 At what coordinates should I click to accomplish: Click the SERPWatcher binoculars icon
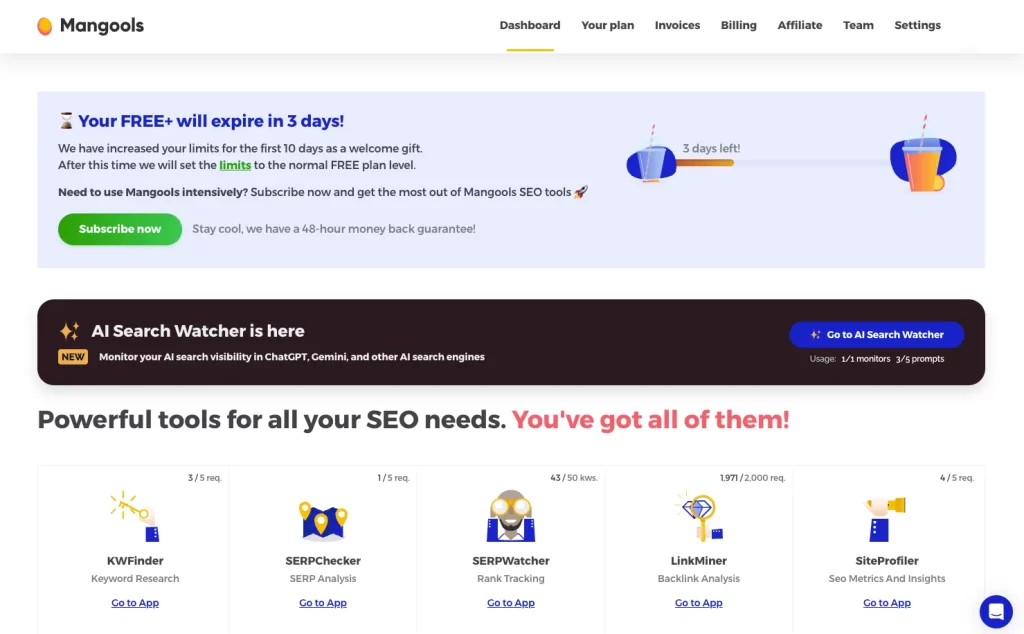click(511, 516)
